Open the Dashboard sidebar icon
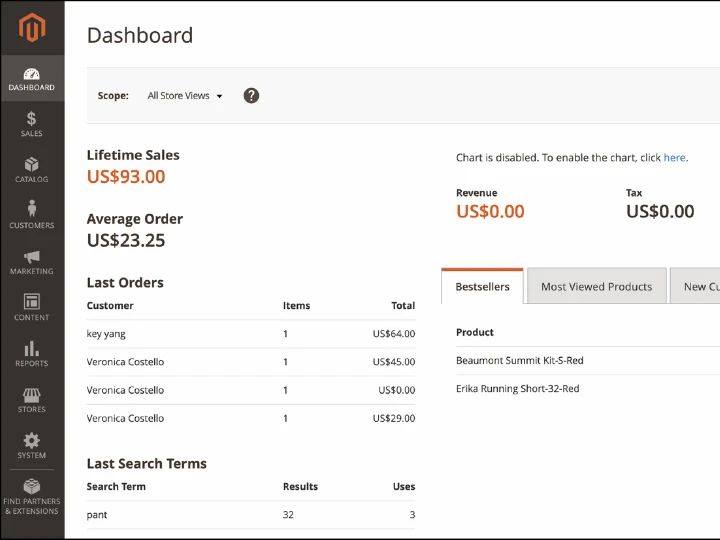 32,74
